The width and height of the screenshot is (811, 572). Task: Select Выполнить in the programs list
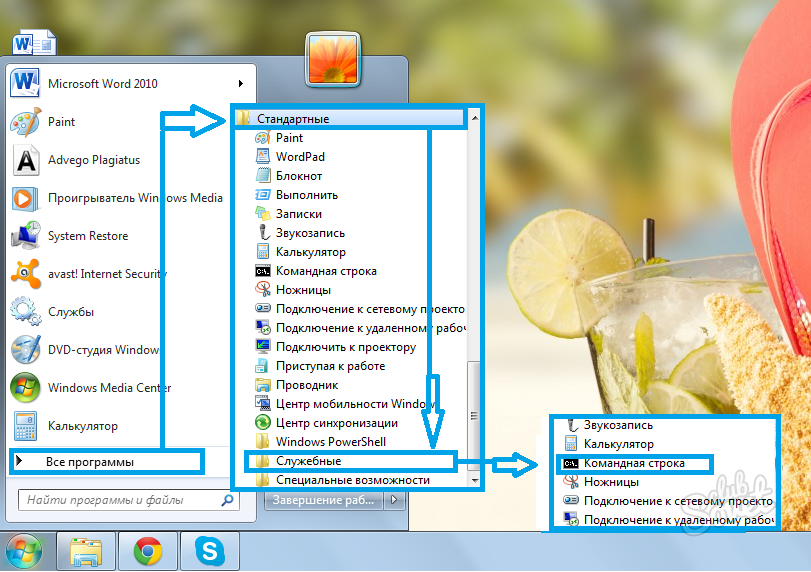[x=306, y=195]
